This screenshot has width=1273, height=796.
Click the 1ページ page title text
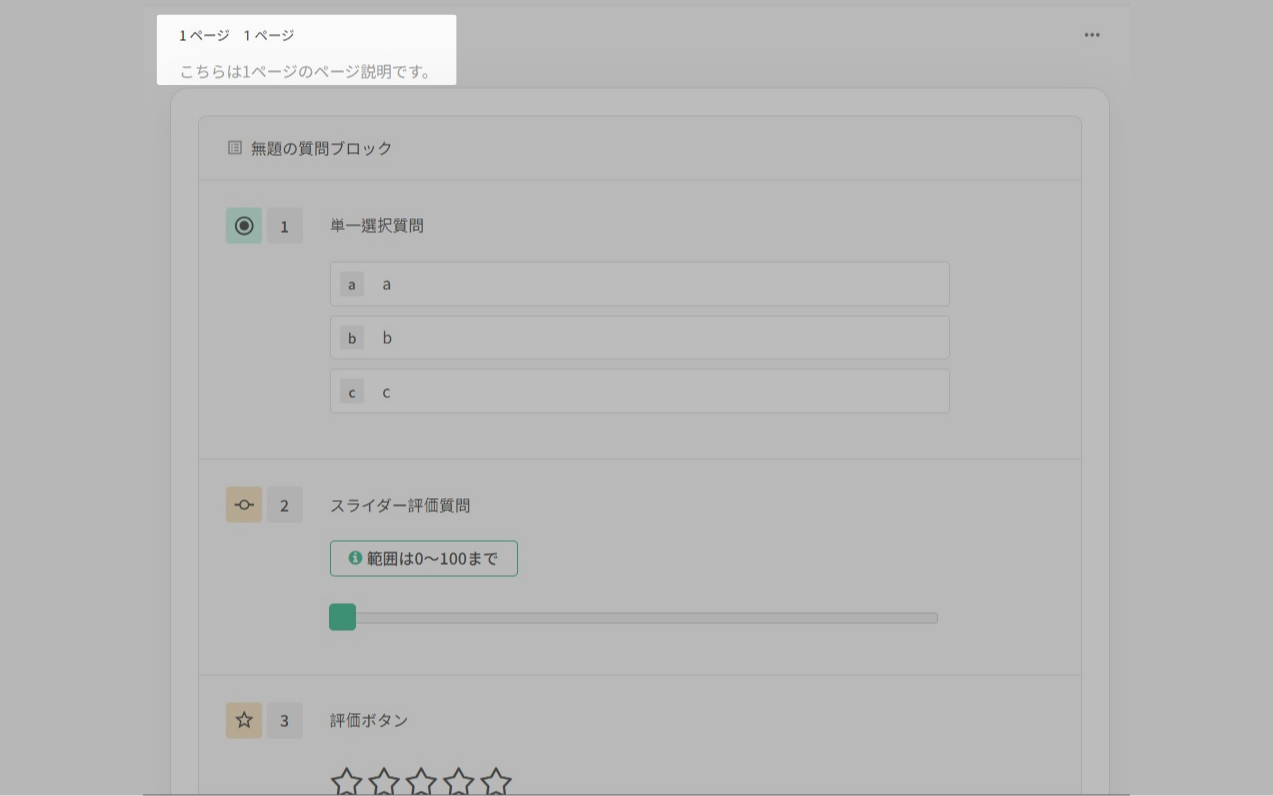269,35
